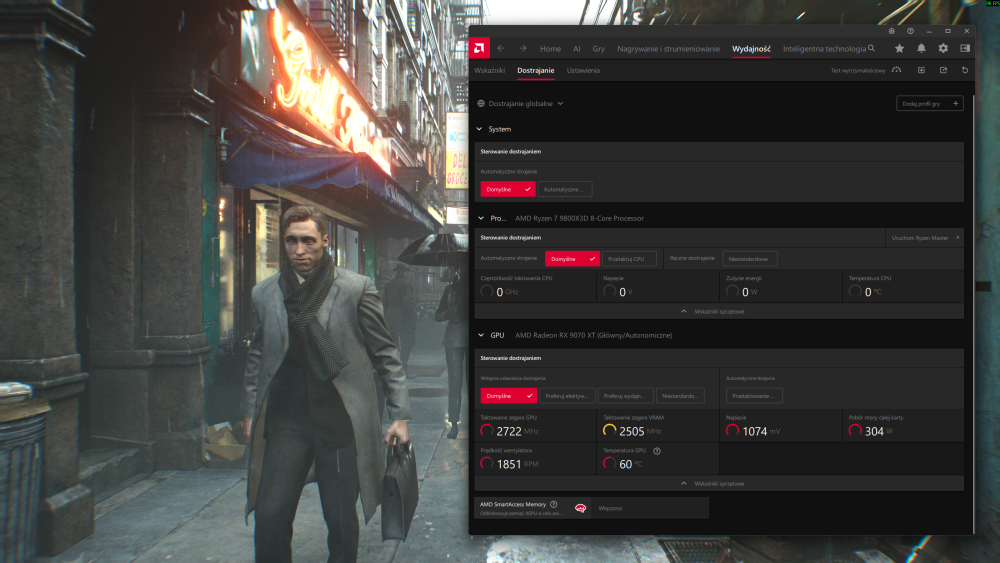Open the help question mark icon
The height and width of the screenshot is (563, 1000).
click(910, 31)
